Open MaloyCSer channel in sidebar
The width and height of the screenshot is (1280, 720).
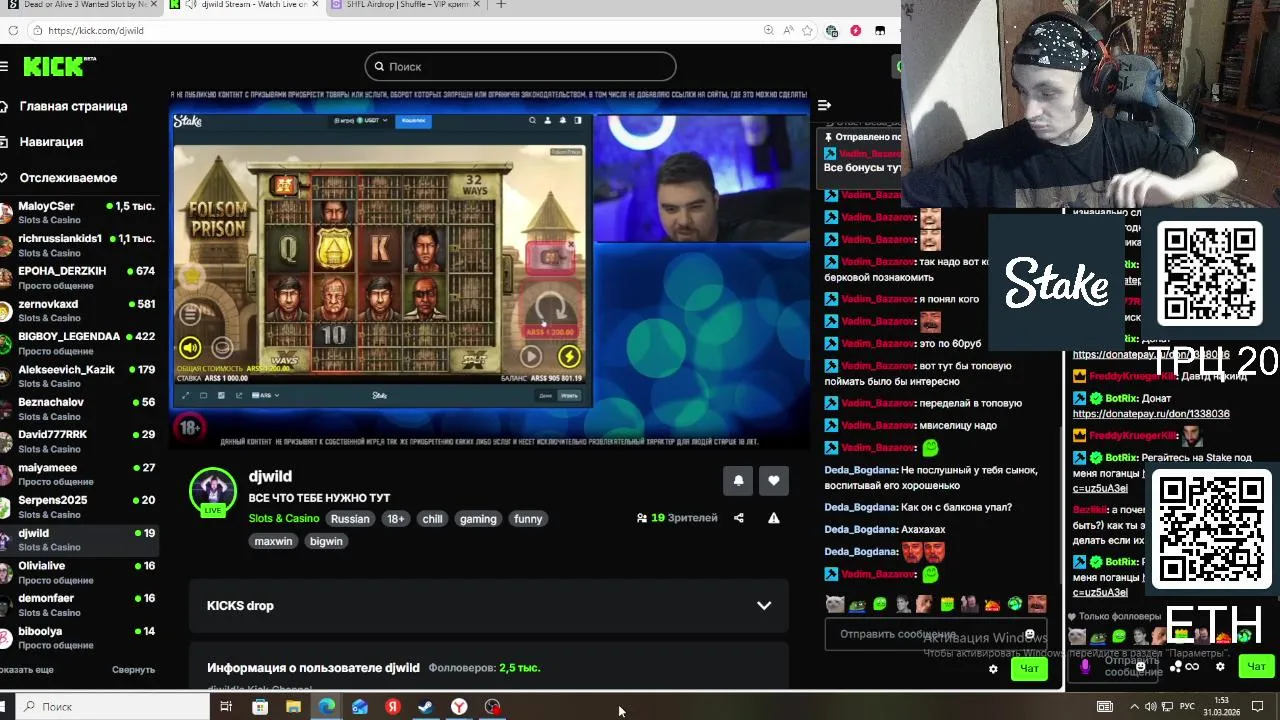78,212
